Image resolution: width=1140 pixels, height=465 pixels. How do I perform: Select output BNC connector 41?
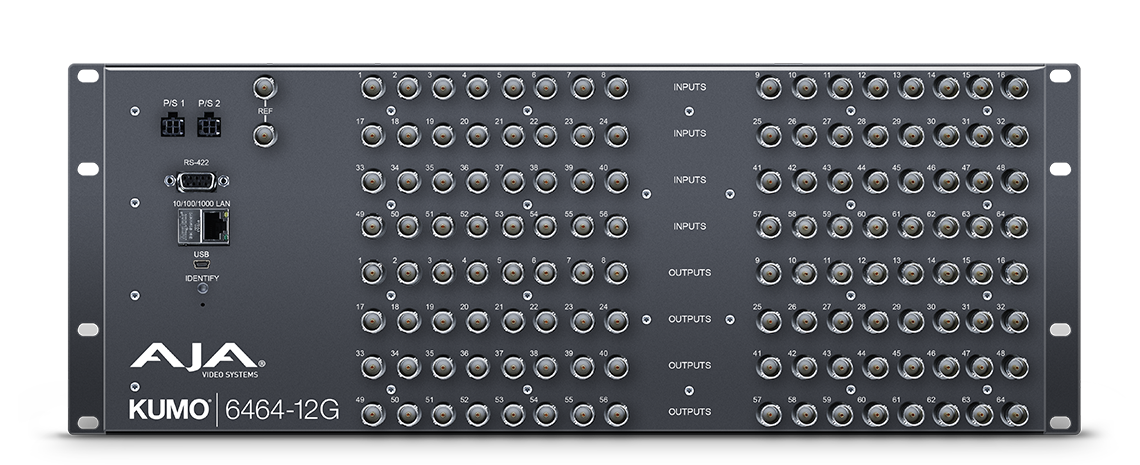(x=769, y=368)
